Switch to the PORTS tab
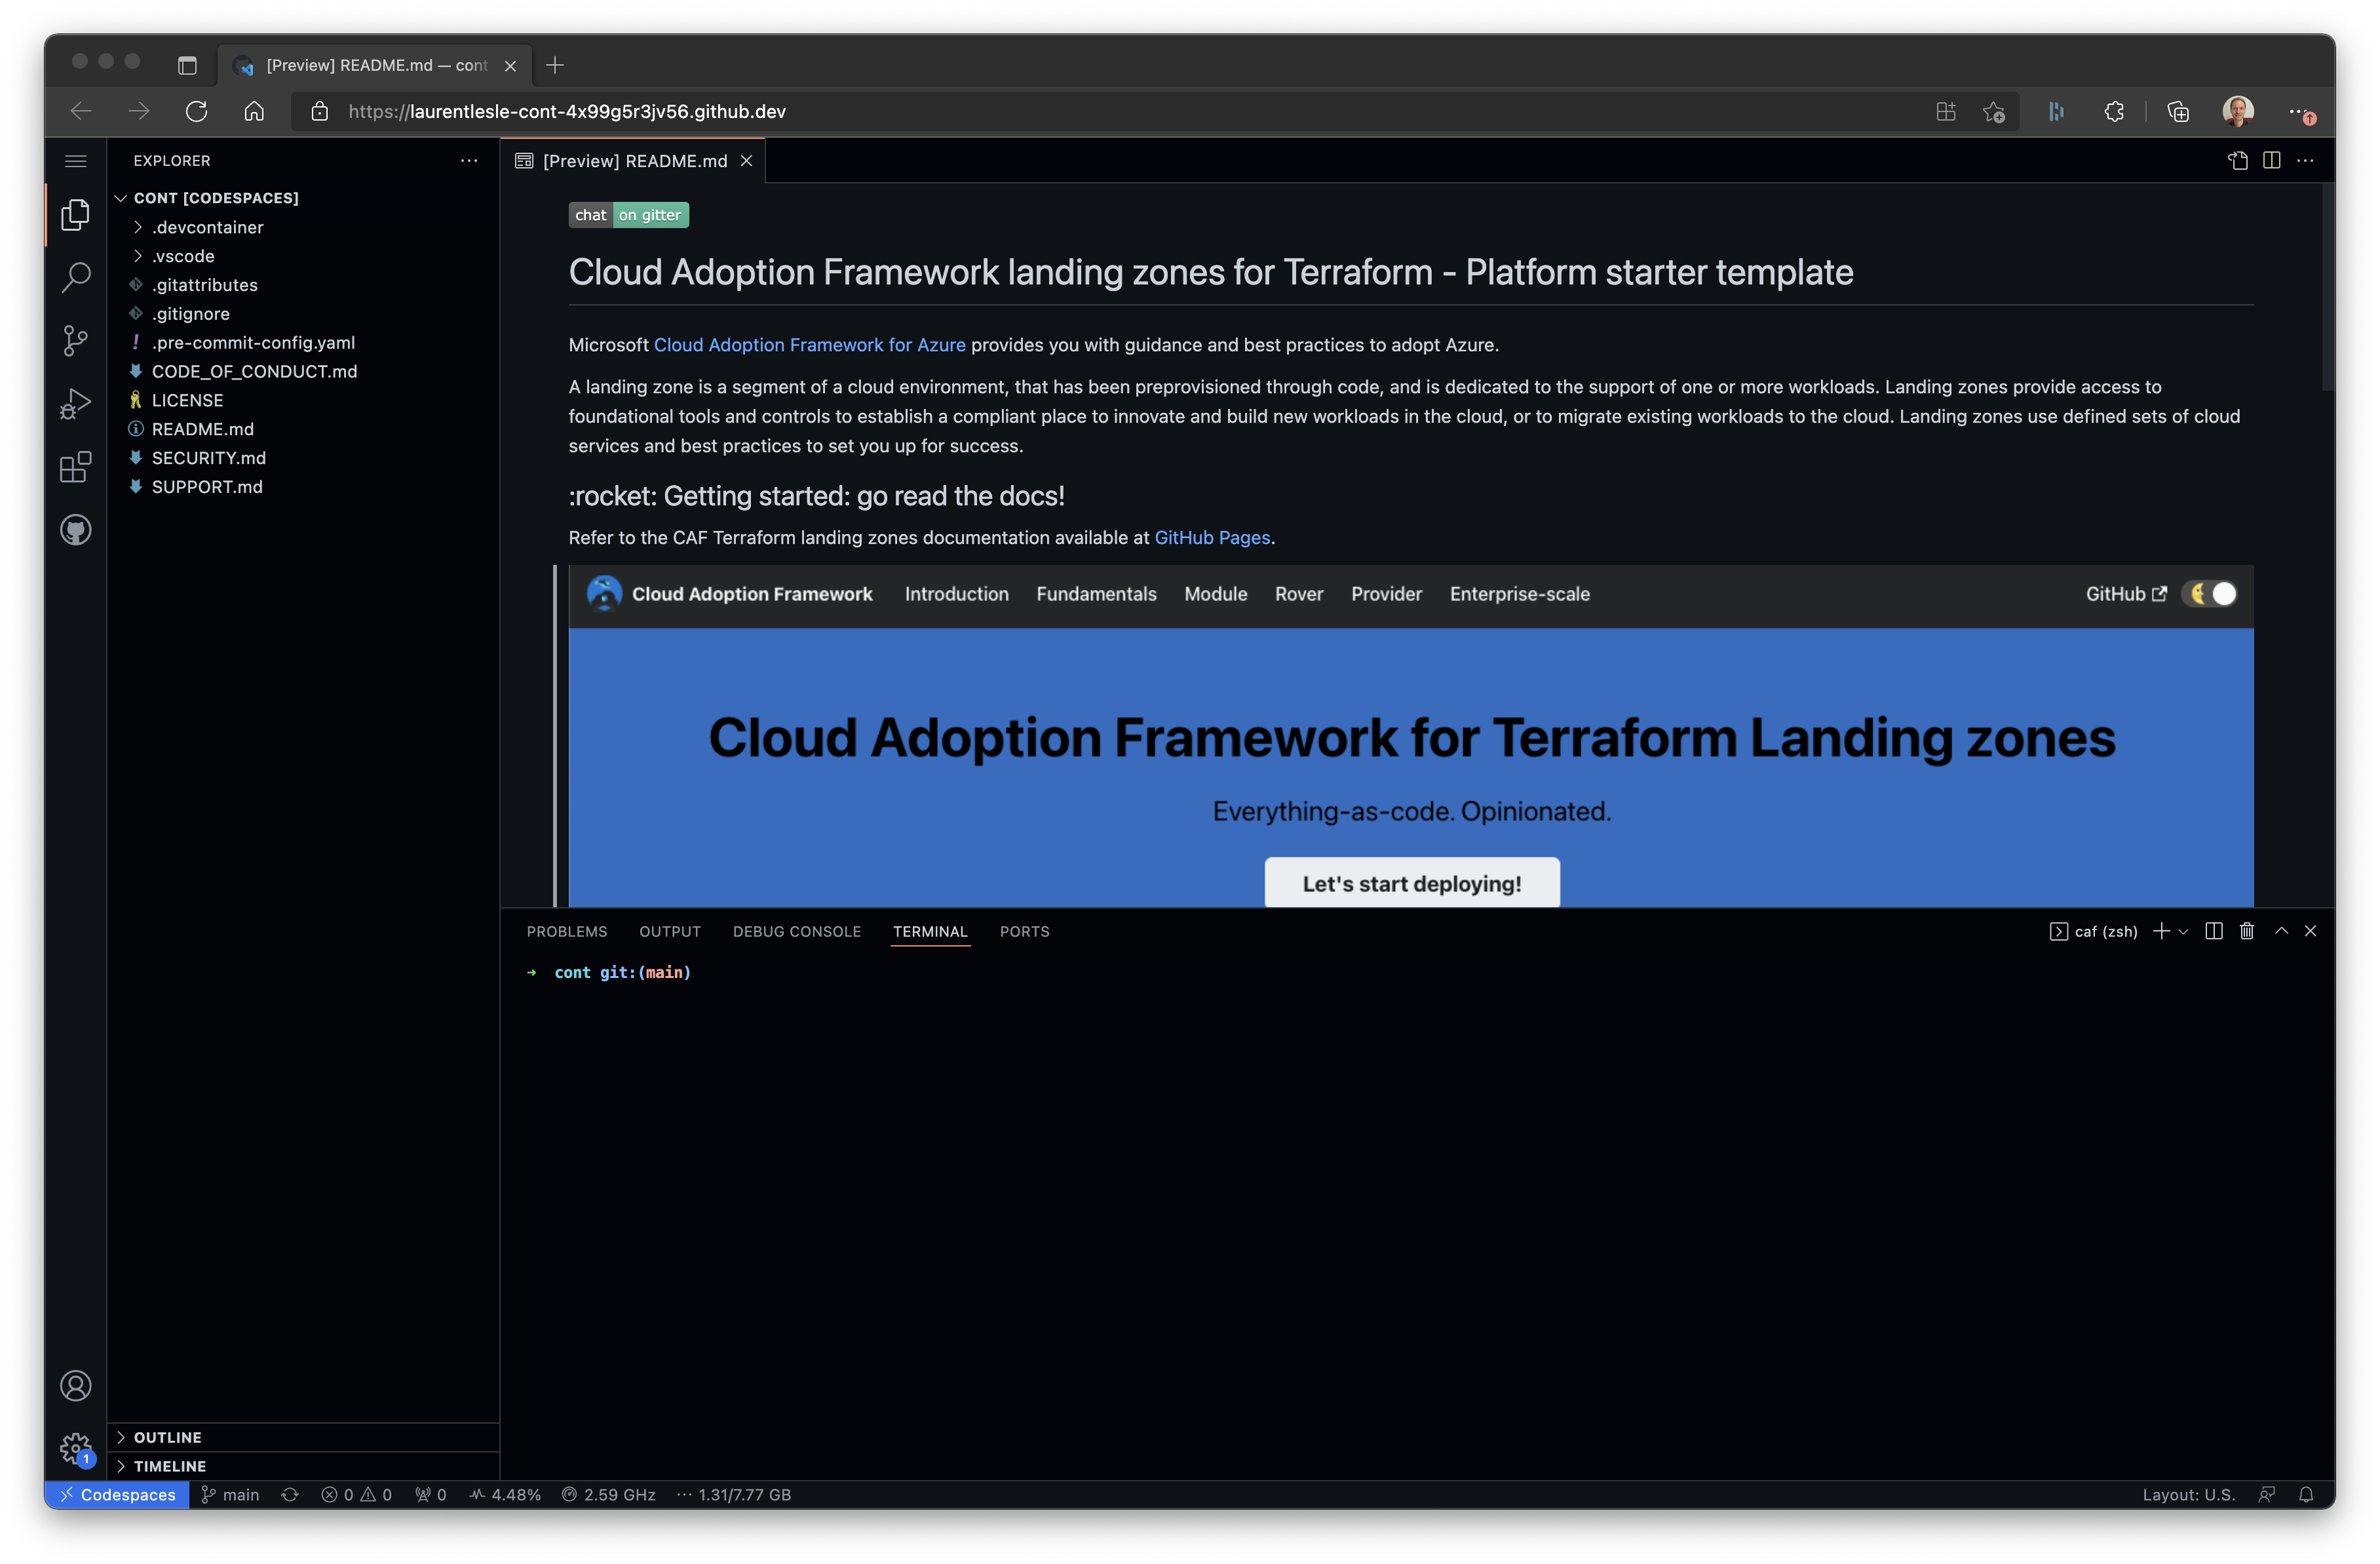This screenshot has width=2380, height=1564. click(1024, 931)
